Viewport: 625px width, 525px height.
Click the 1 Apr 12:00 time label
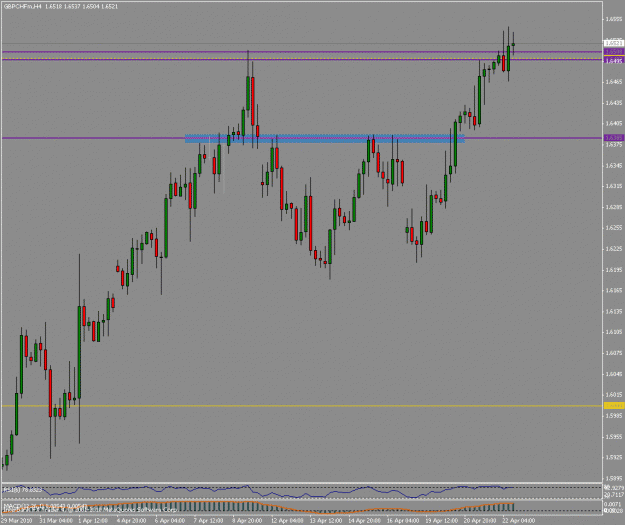[93, 520]
